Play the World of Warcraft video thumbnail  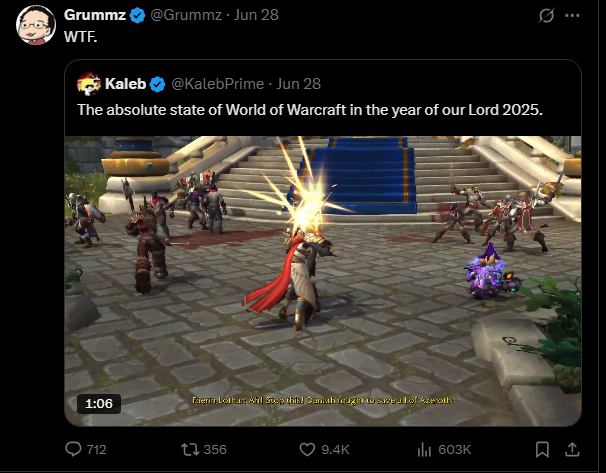point(323,281)
